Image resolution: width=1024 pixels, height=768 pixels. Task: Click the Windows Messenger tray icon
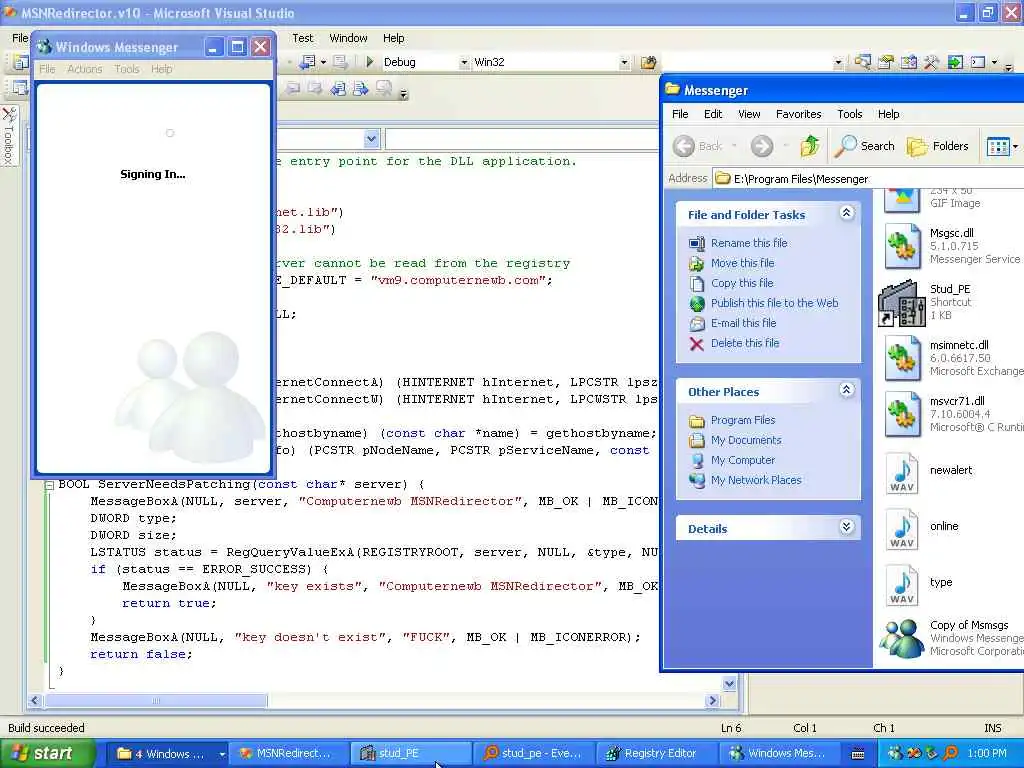(x=895, y=753)
